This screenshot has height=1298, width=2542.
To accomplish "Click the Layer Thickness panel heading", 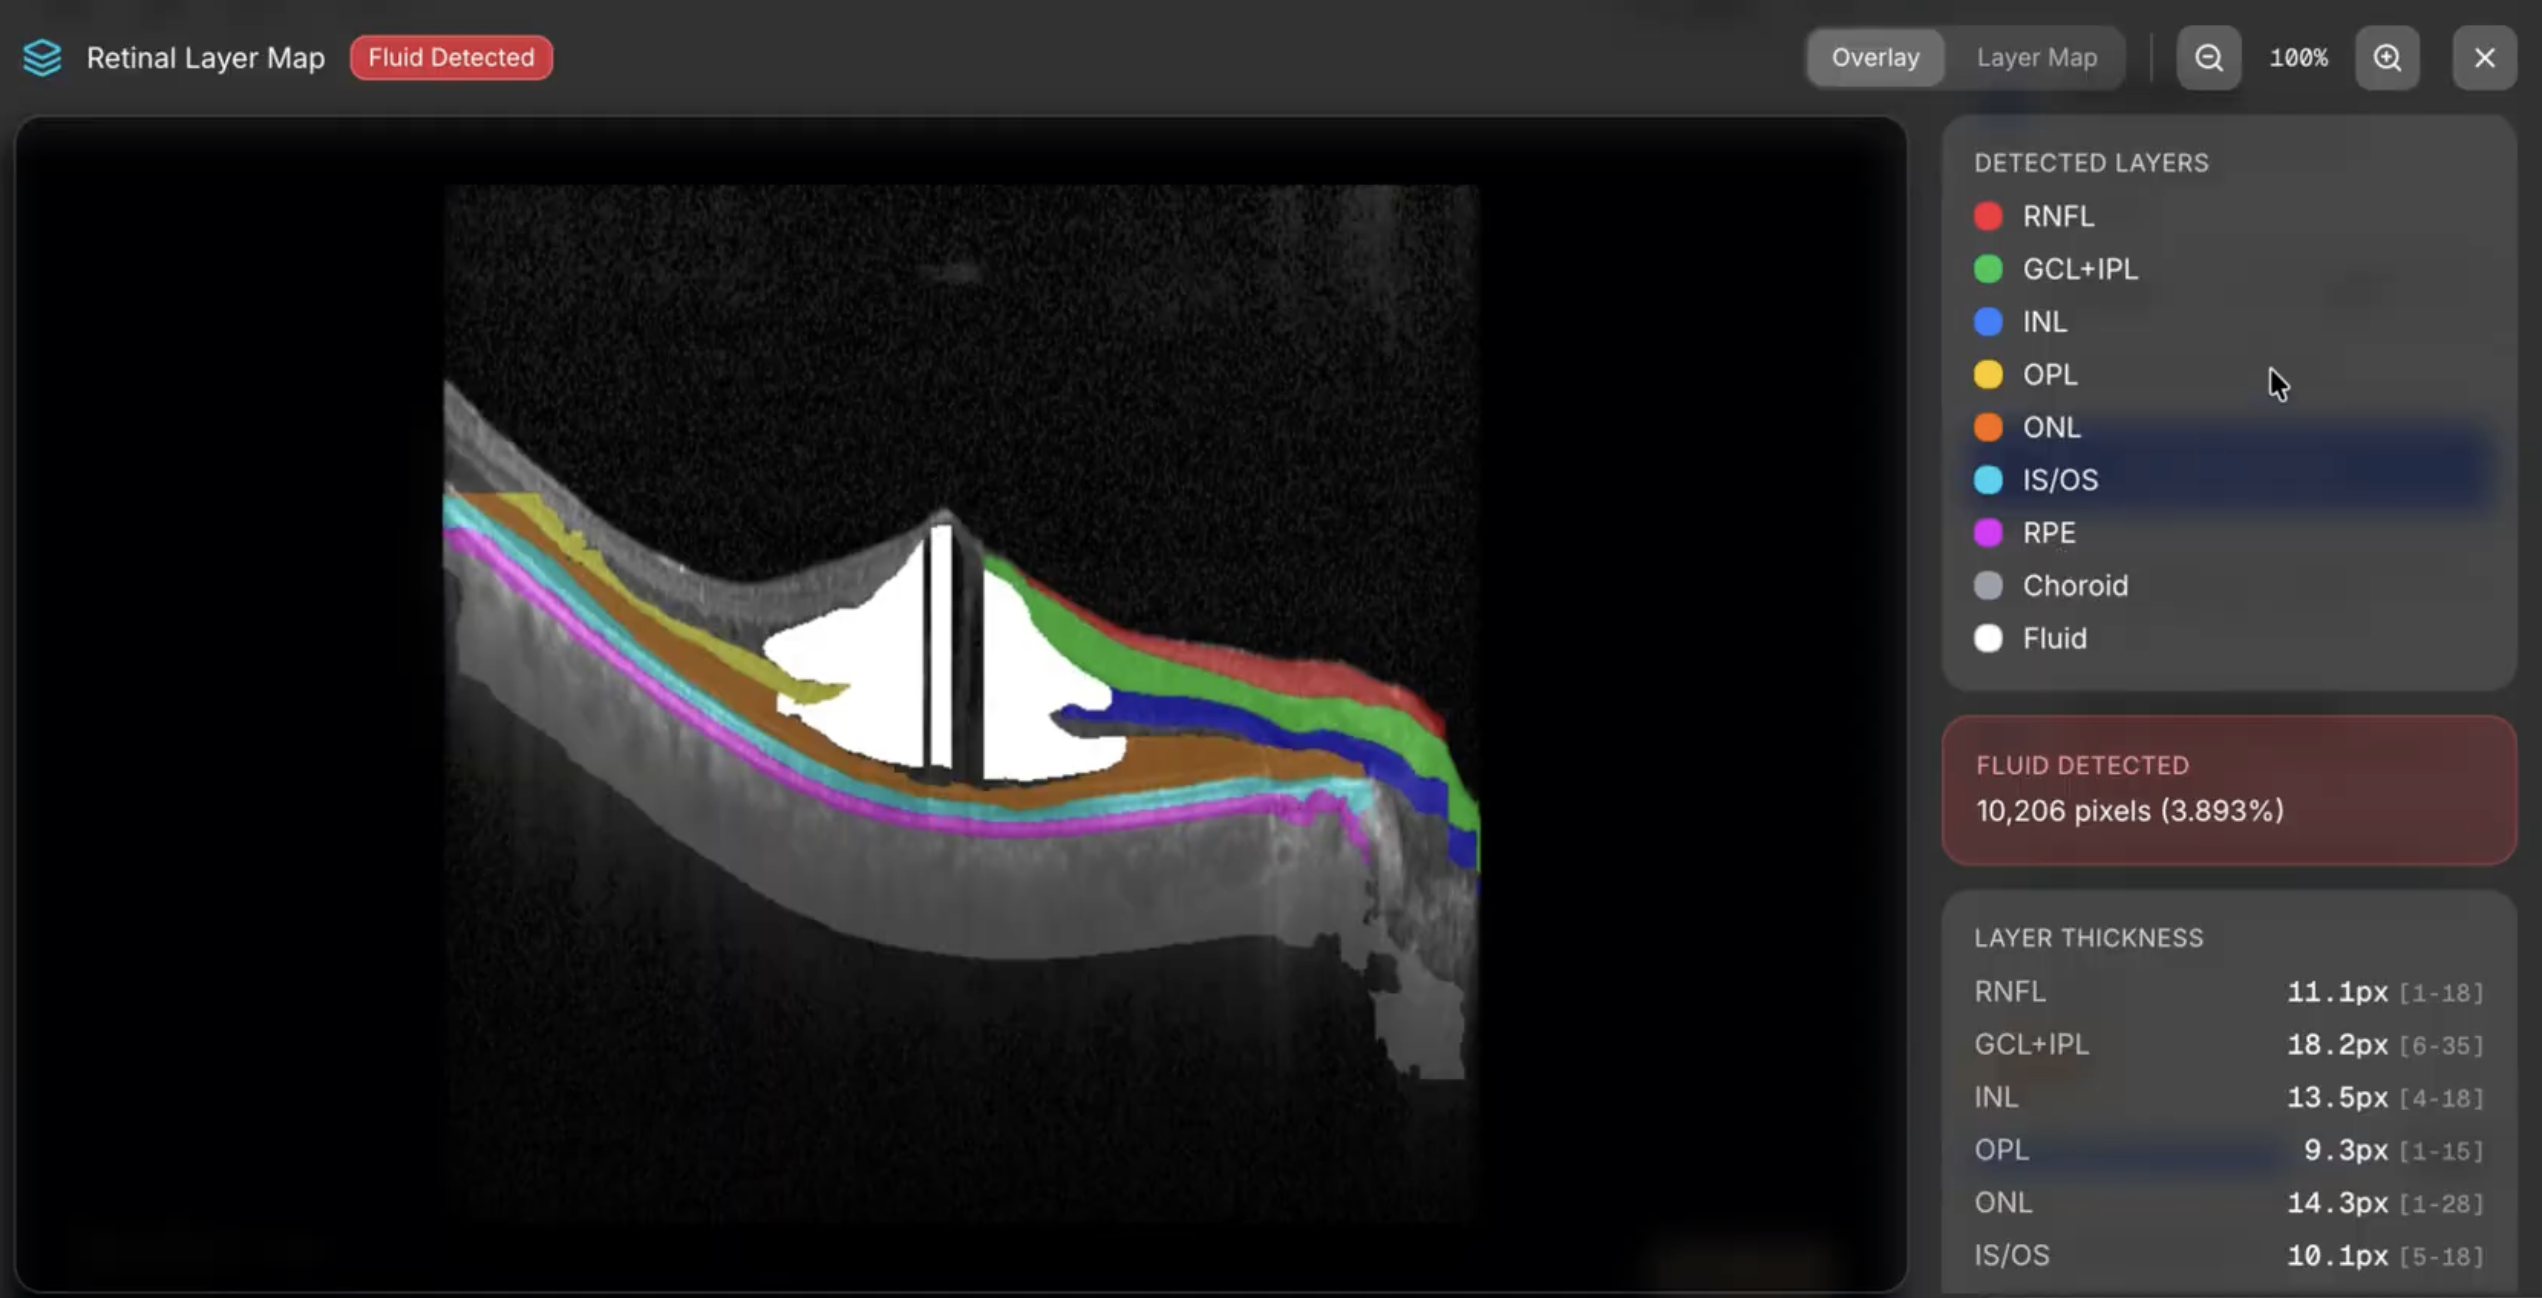I will coord(2088,938).
